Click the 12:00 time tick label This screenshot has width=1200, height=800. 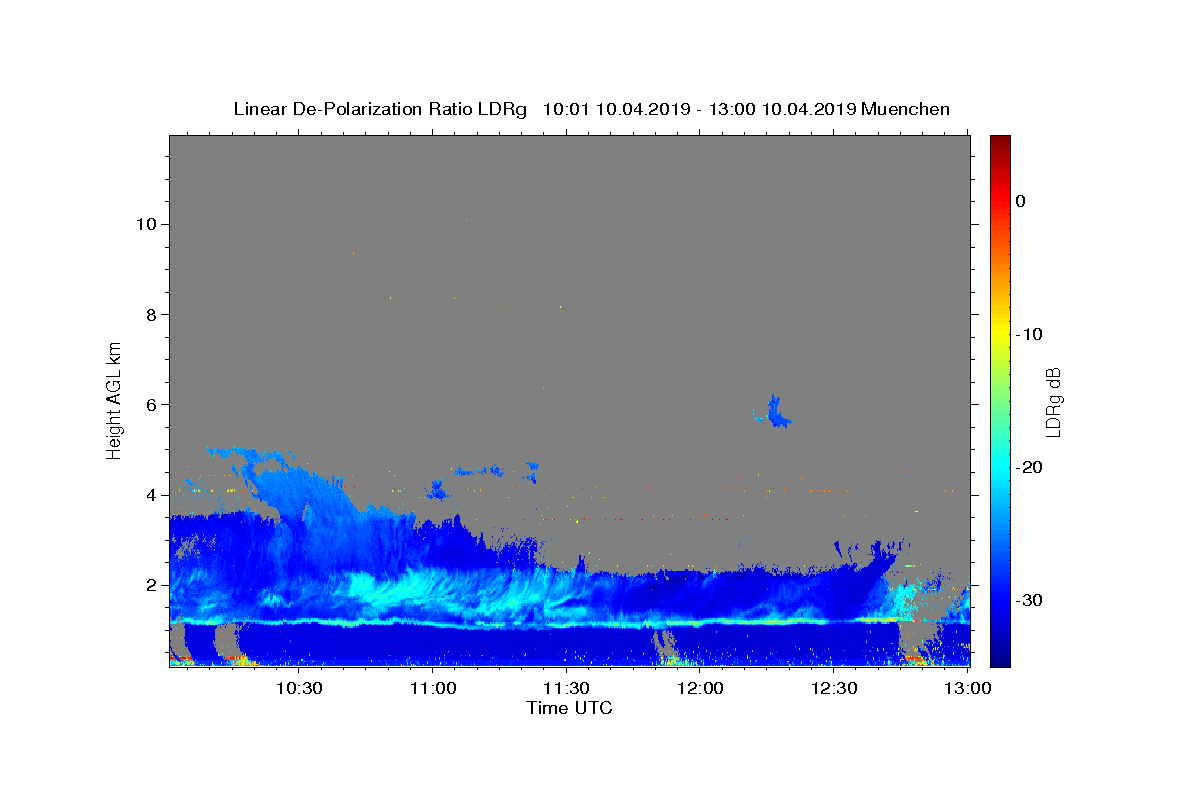click(700, 688)
